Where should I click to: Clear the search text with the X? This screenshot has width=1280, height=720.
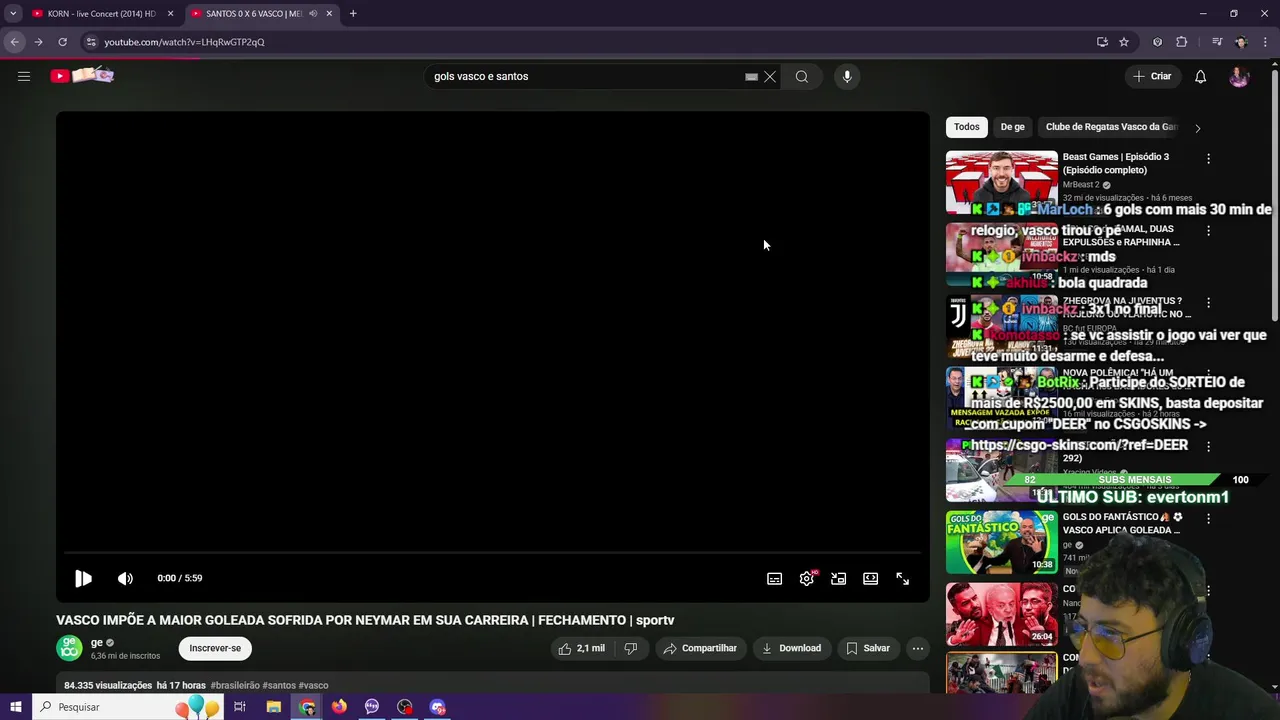(770, 76)
